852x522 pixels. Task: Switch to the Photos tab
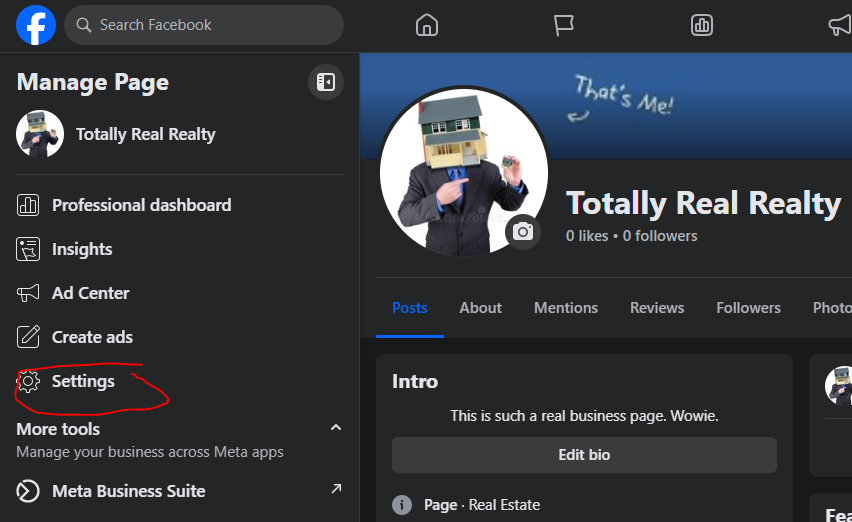832,308
